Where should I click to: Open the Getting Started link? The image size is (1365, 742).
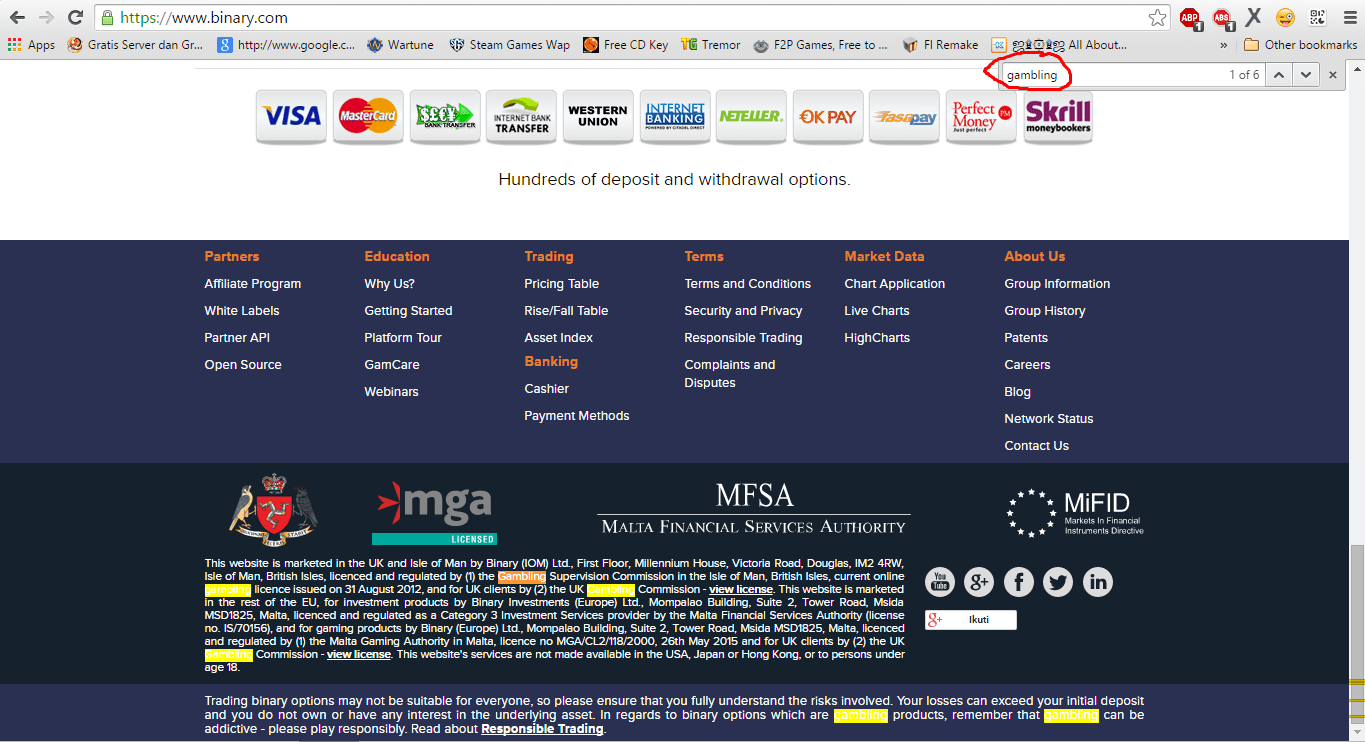[408, 311]
